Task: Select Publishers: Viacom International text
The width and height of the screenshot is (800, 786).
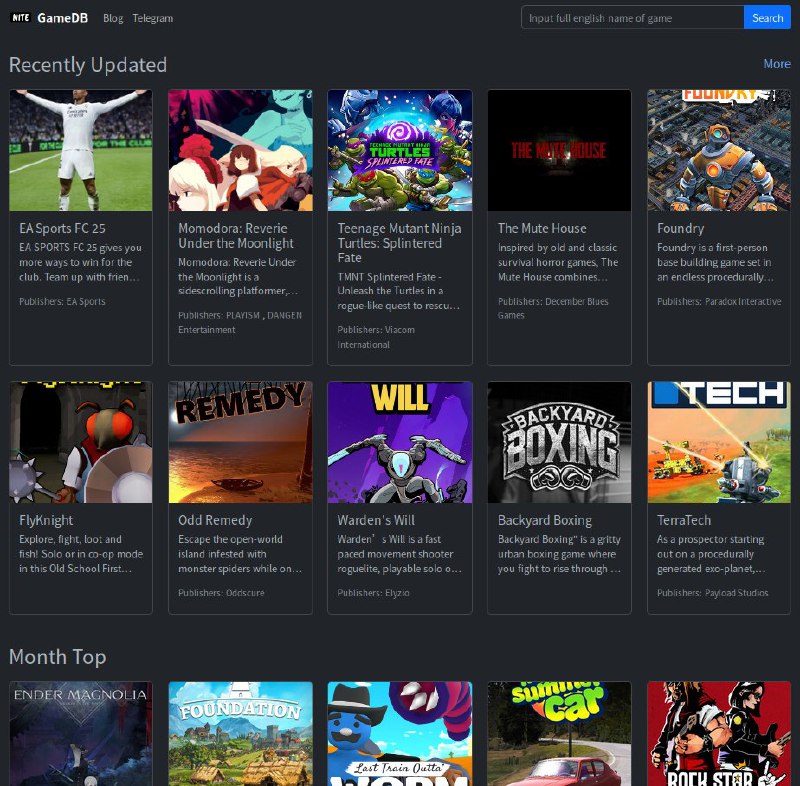Action: tap(376, 337)
